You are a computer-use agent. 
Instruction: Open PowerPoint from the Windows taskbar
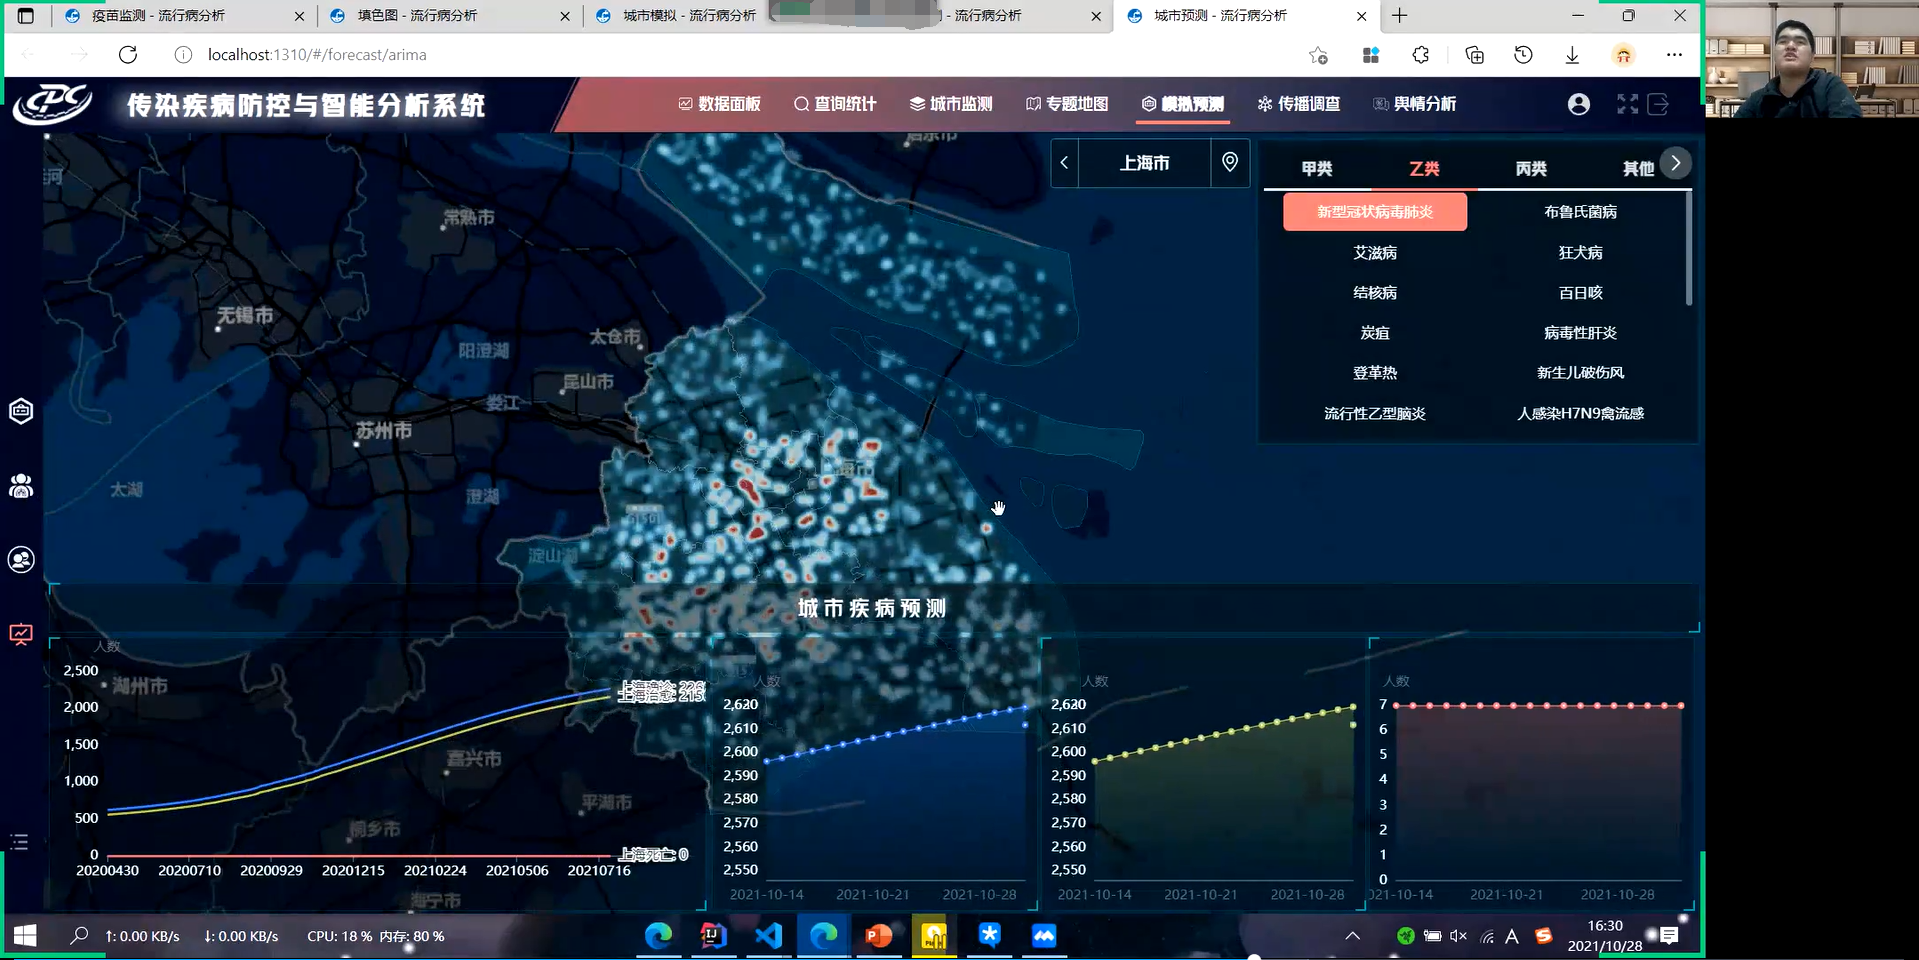tap(878, 936)
